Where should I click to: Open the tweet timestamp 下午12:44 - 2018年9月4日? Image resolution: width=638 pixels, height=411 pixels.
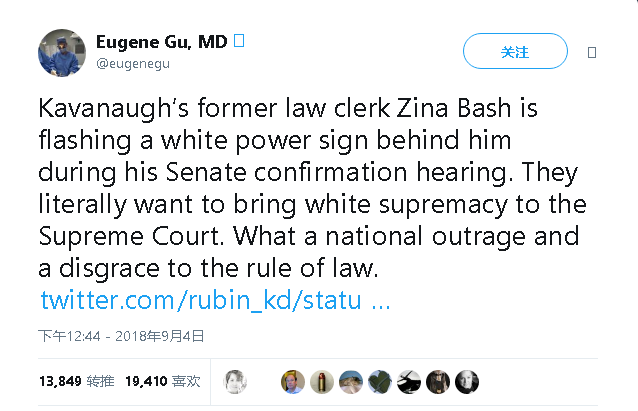coord(121,336)
